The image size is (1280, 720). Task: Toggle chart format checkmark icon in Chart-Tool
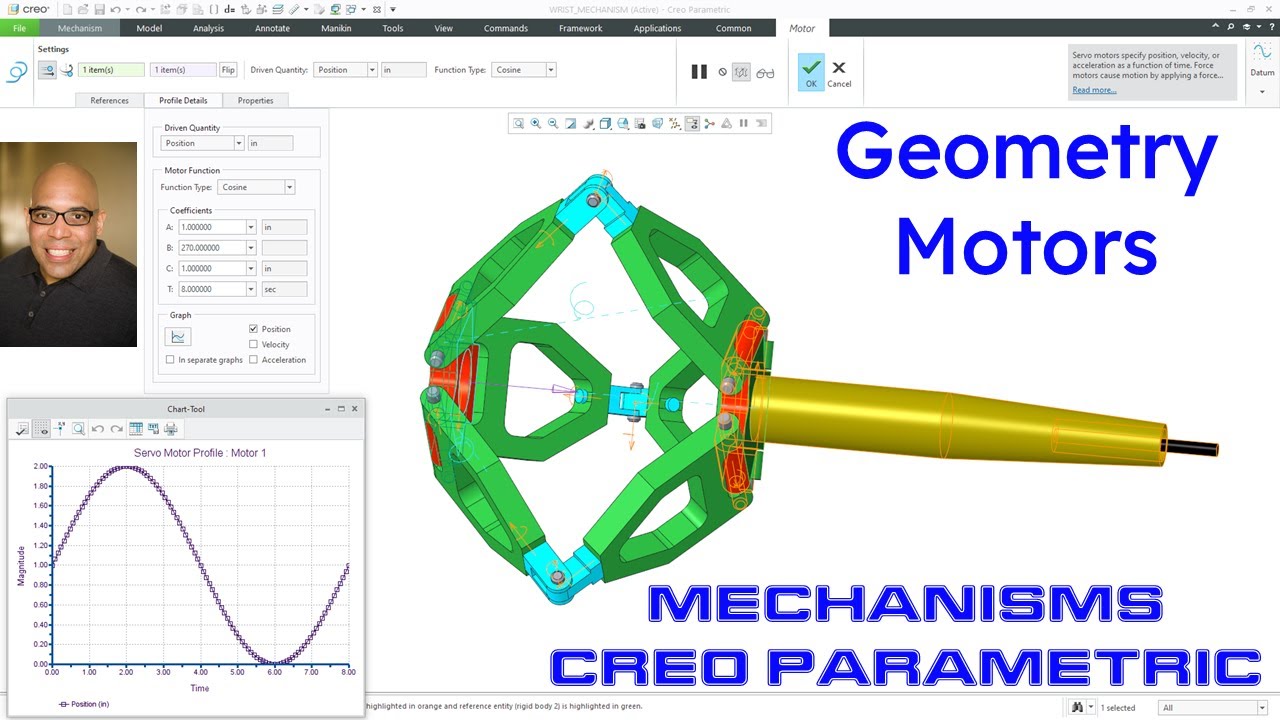point(22,429)
